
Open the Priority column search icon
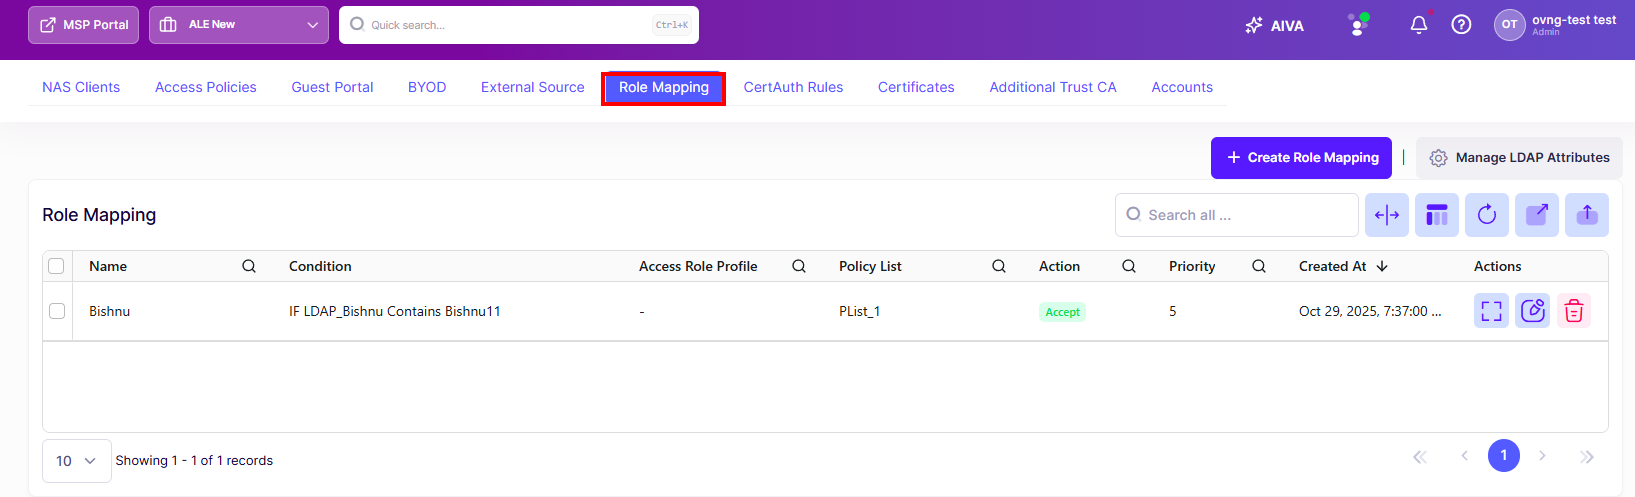pyautogui.click(x=1259, y=266)
